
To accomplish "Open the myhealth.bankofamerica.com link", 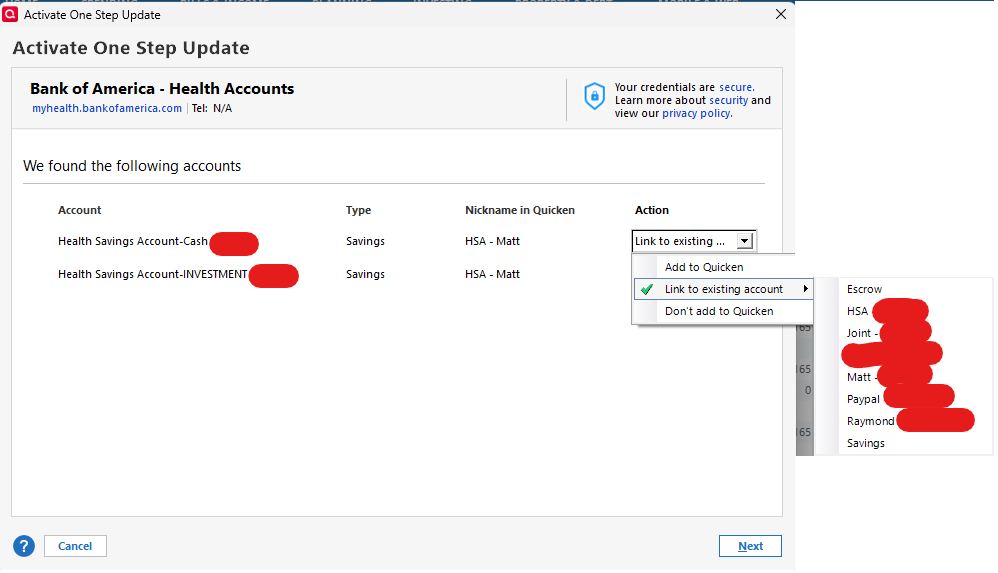I will tap(107, 108).
